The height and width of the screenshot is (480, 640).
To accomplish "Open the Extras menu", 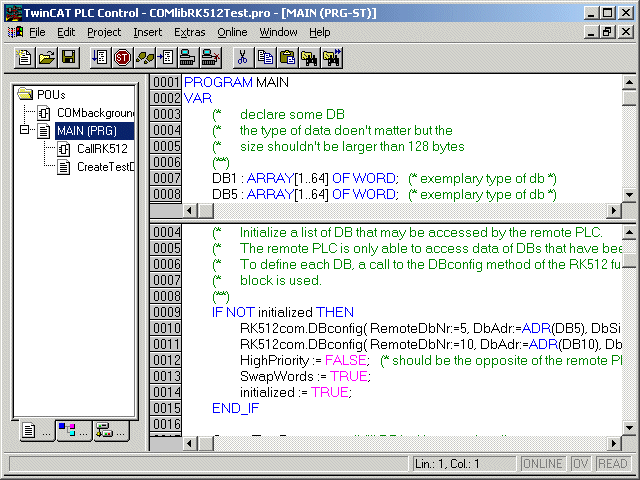I will point(189,32).
